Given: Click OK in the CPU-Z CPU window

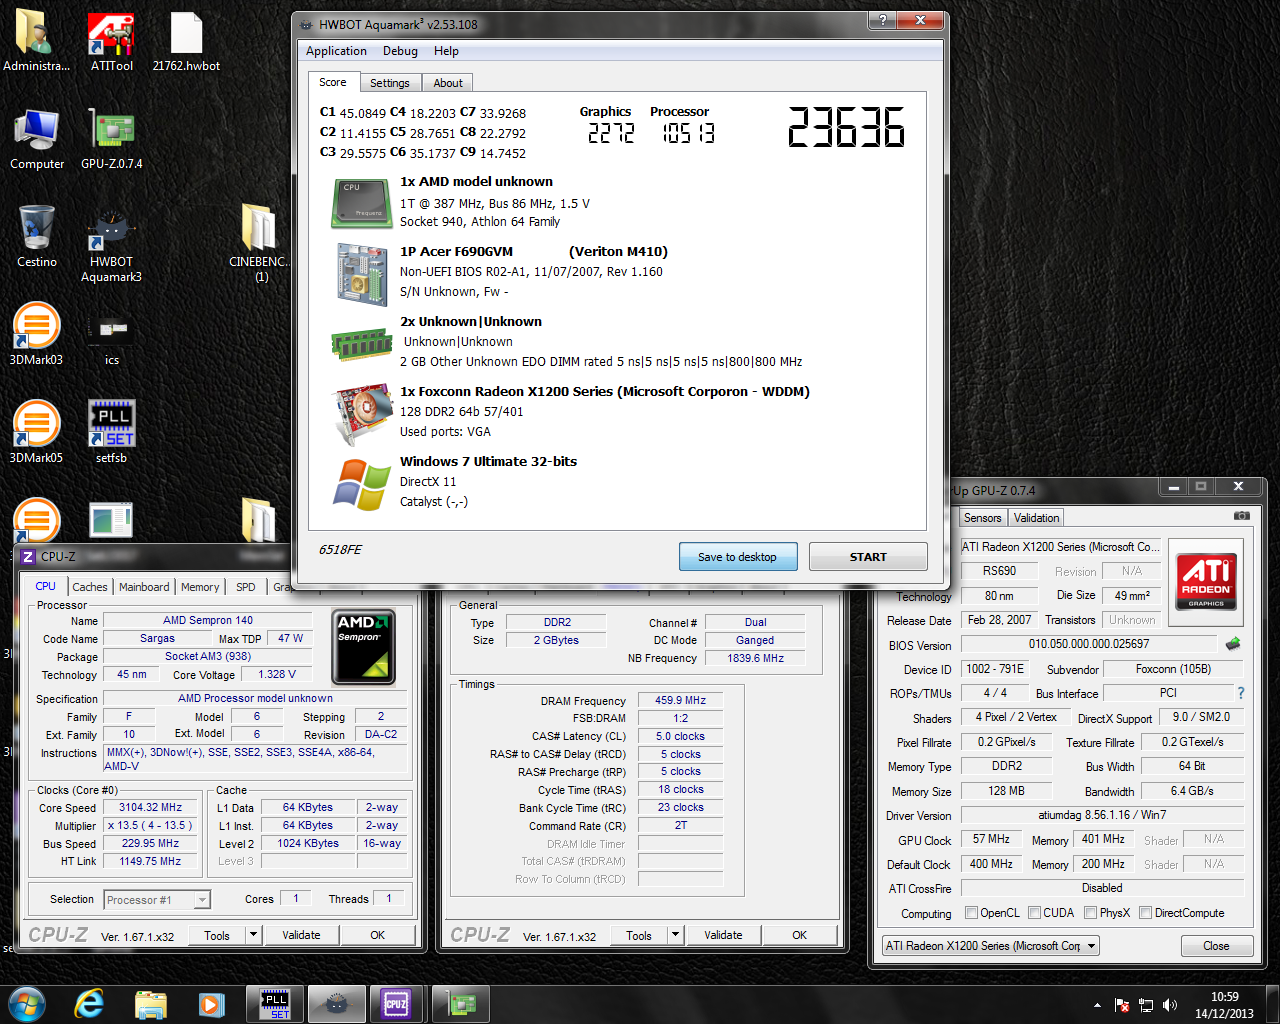Looking at the screenshot, I should click(x=377, y=935).
